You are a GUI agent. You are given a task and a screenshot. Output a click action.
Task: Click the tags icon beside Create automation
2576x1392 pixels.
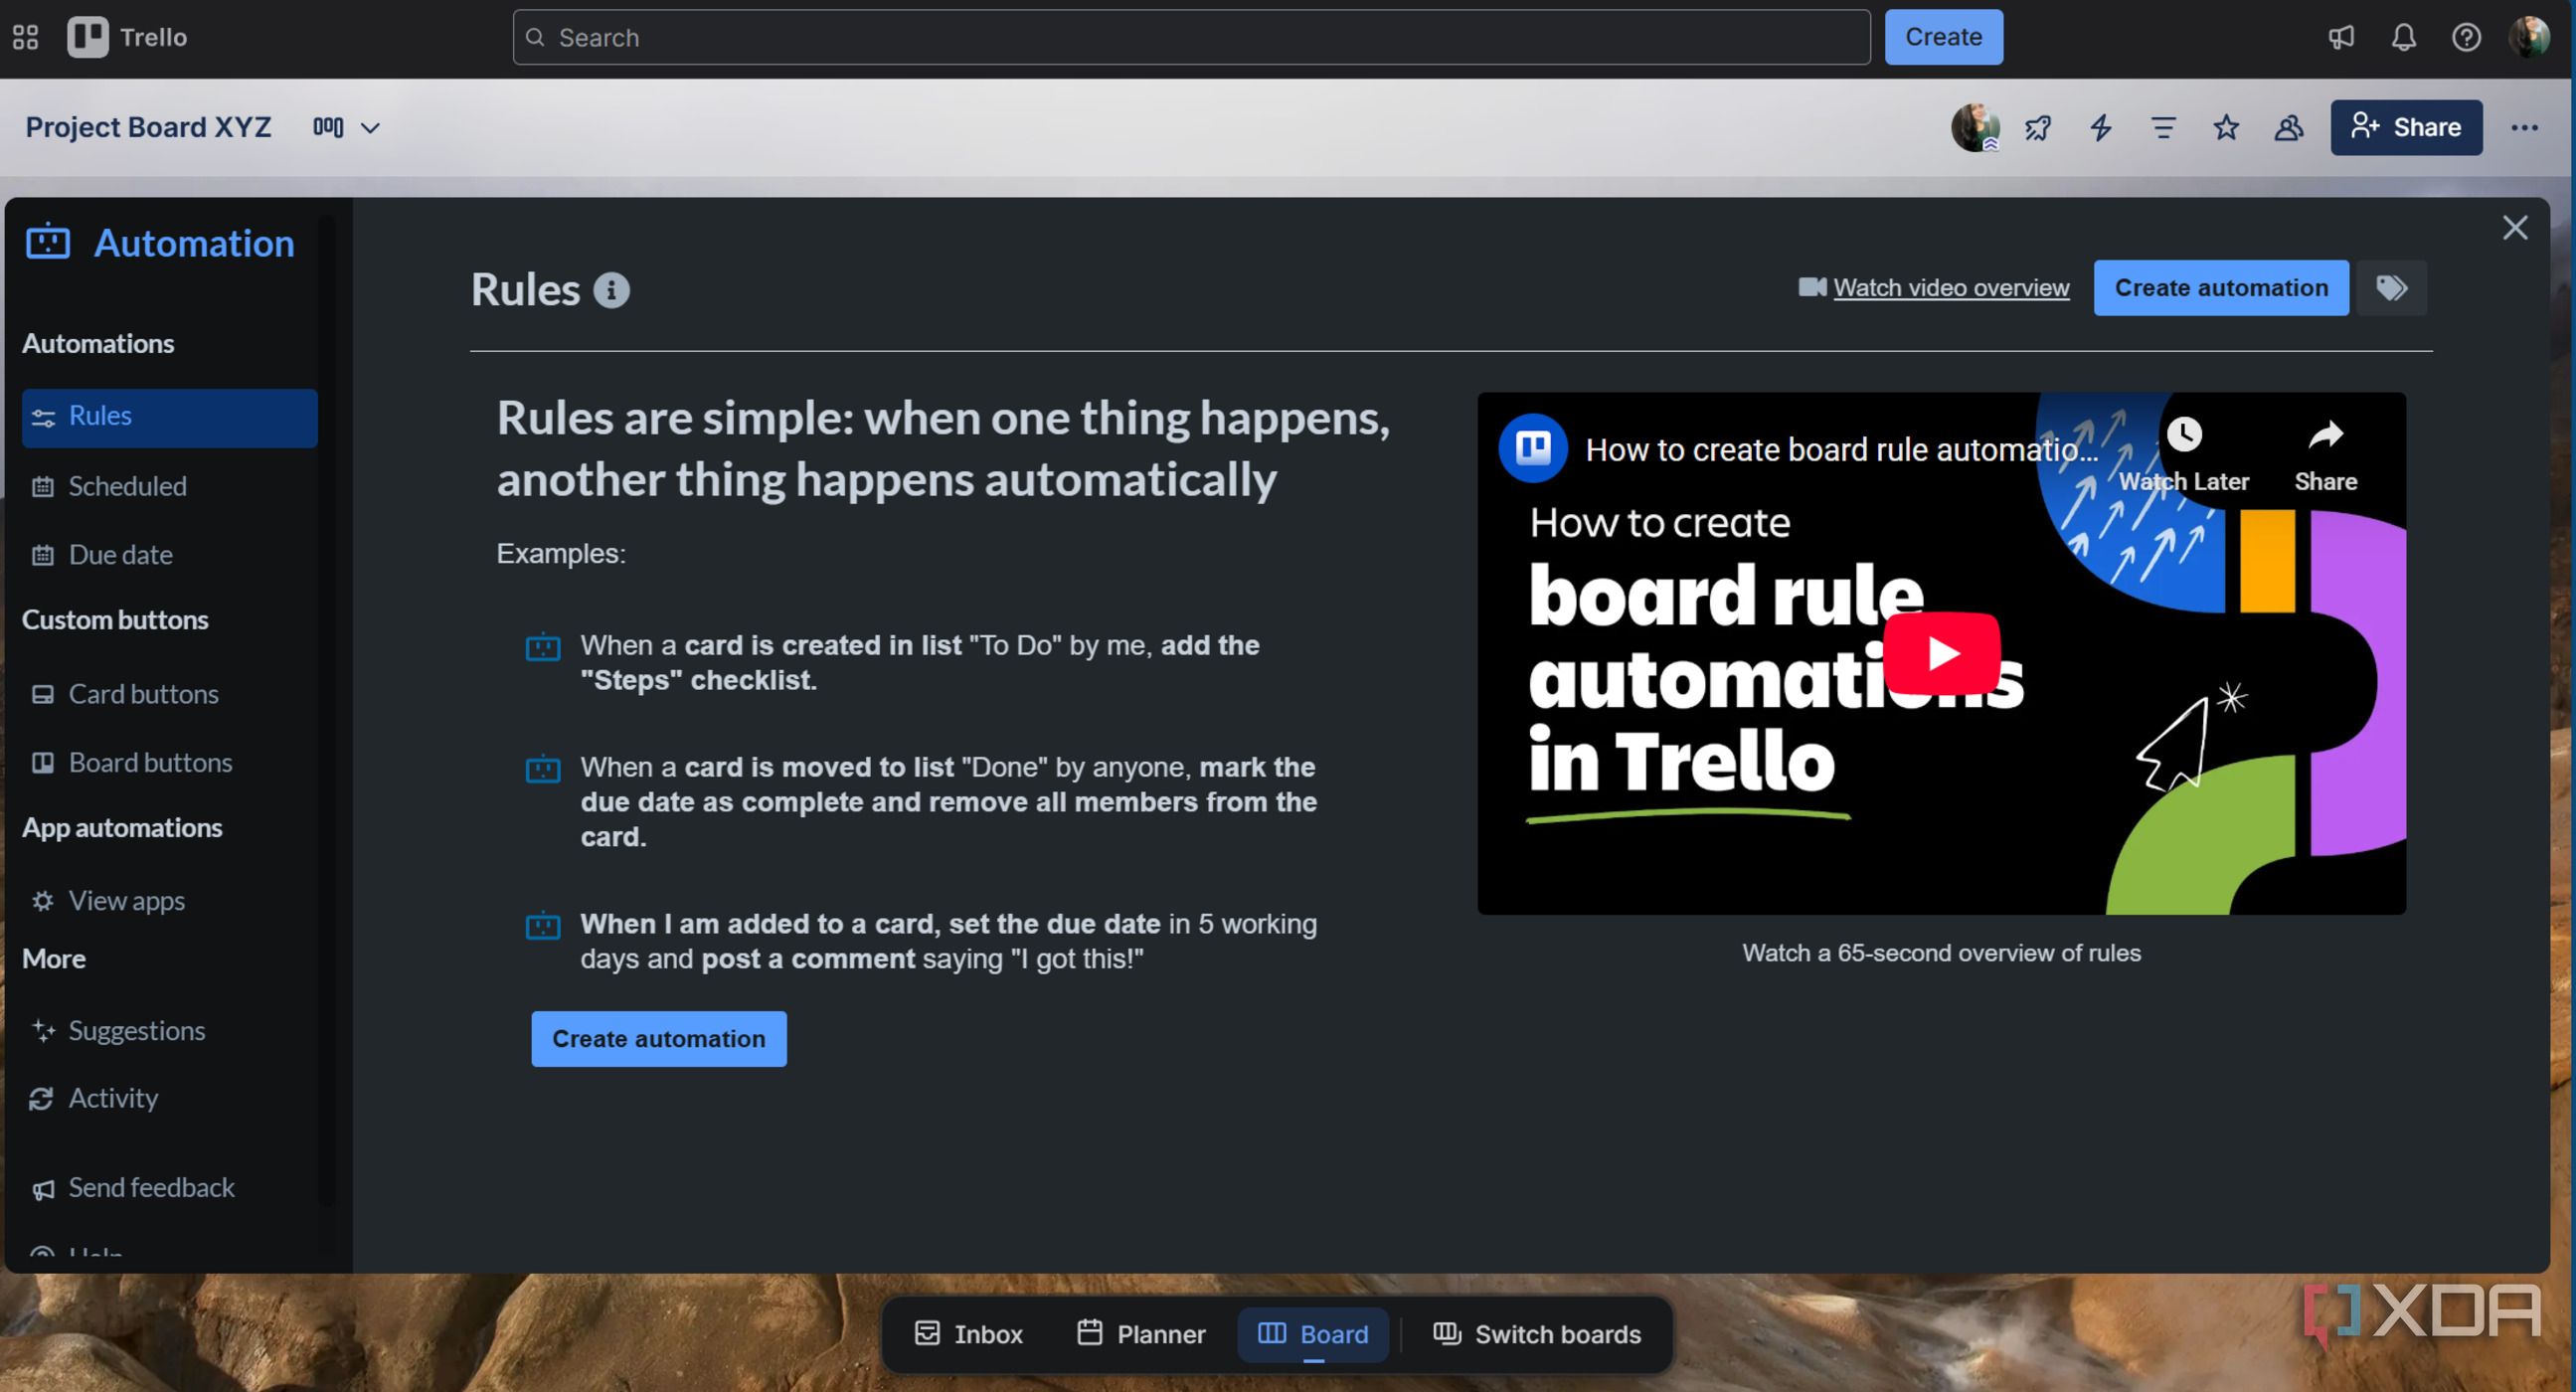click(2391, 288)
